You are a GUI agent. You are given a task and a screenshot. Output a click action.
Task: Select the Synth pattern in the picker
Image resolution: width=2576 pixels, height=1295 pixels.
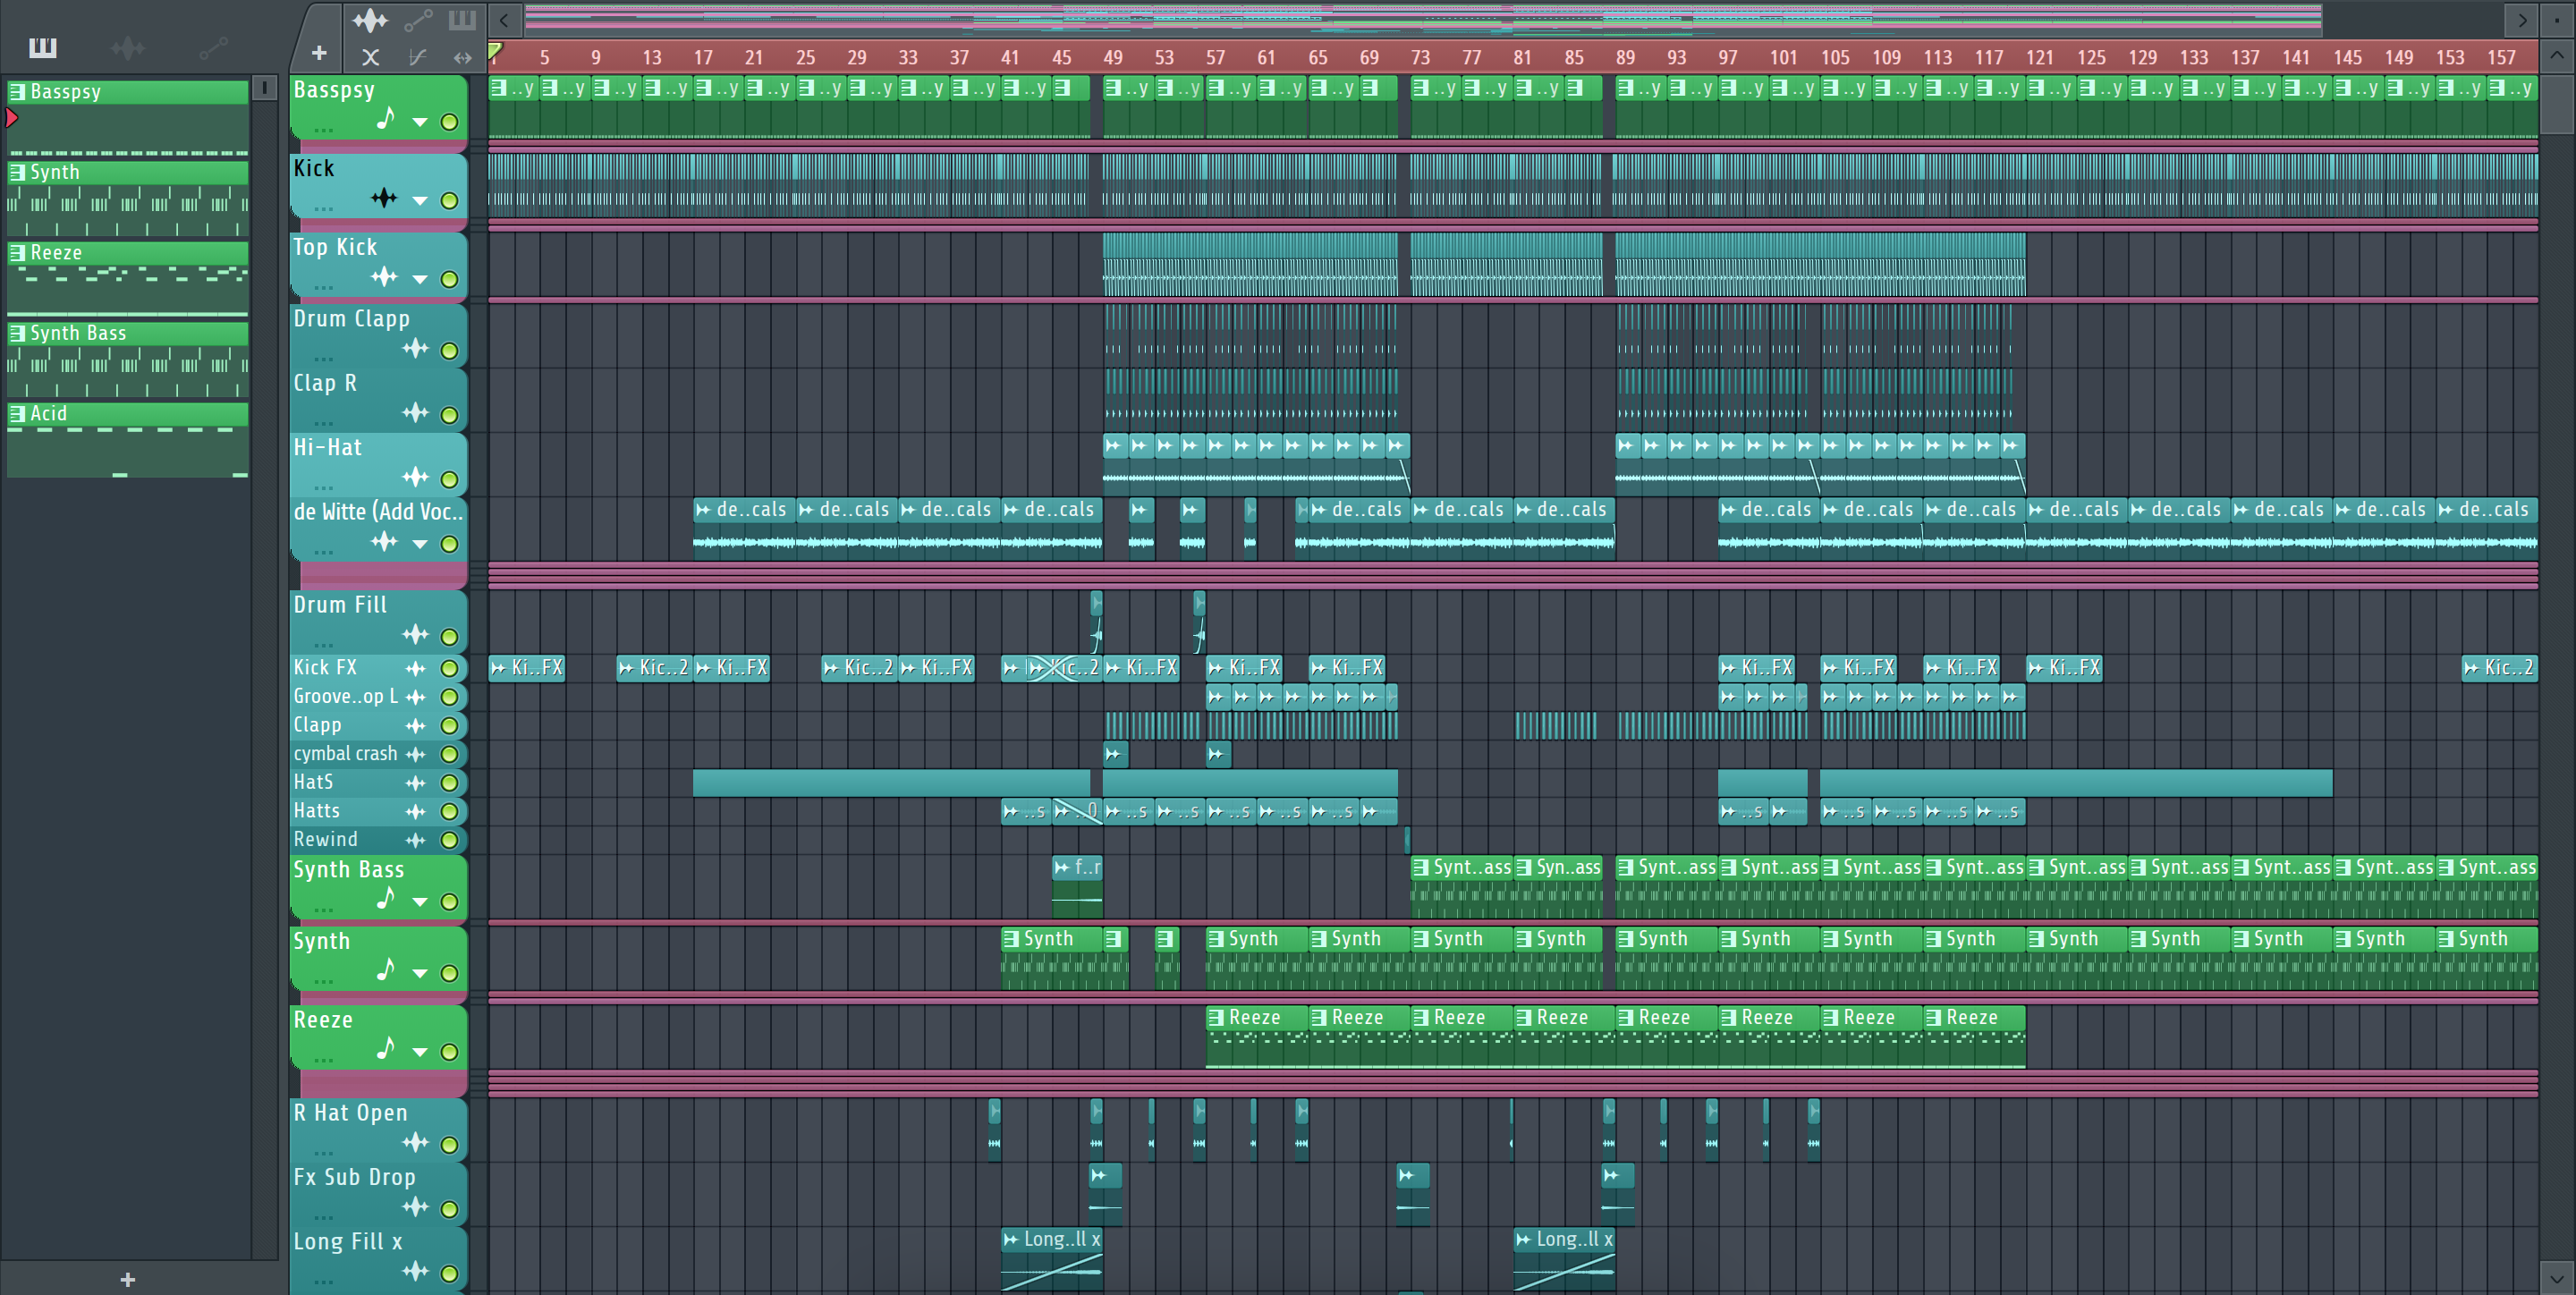coord(128,198)
